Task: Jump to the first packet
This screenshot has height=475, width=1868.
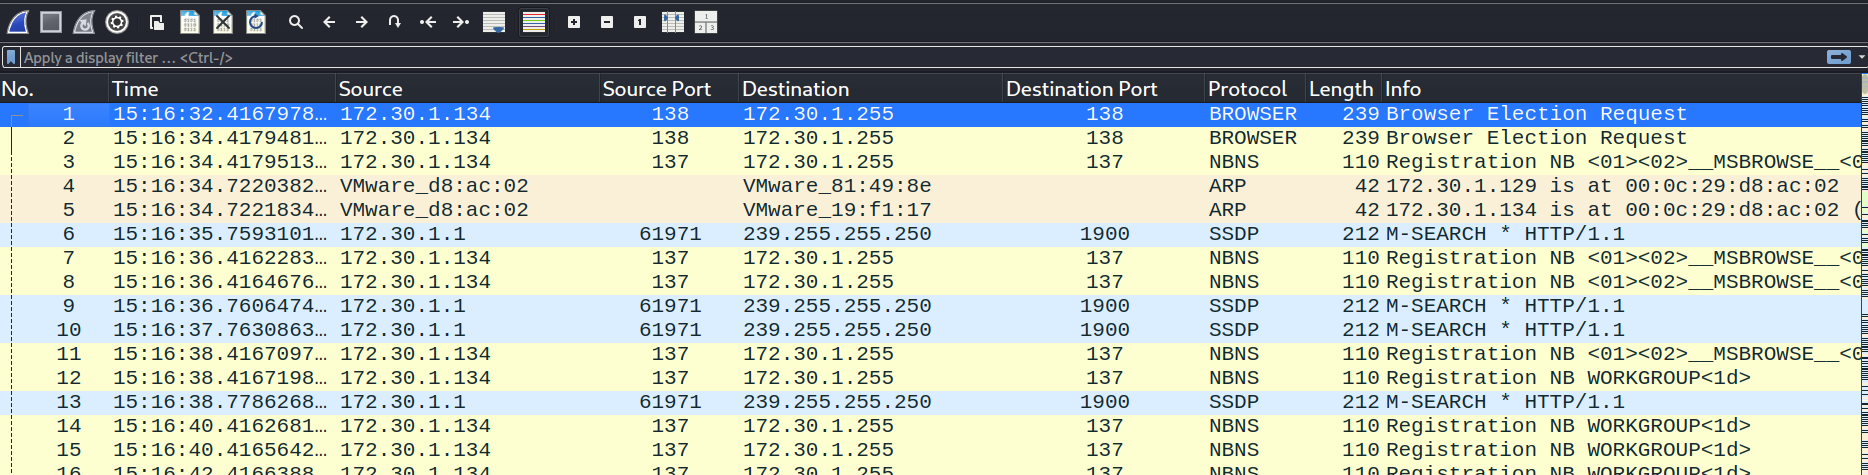Action: coord(428,22)
